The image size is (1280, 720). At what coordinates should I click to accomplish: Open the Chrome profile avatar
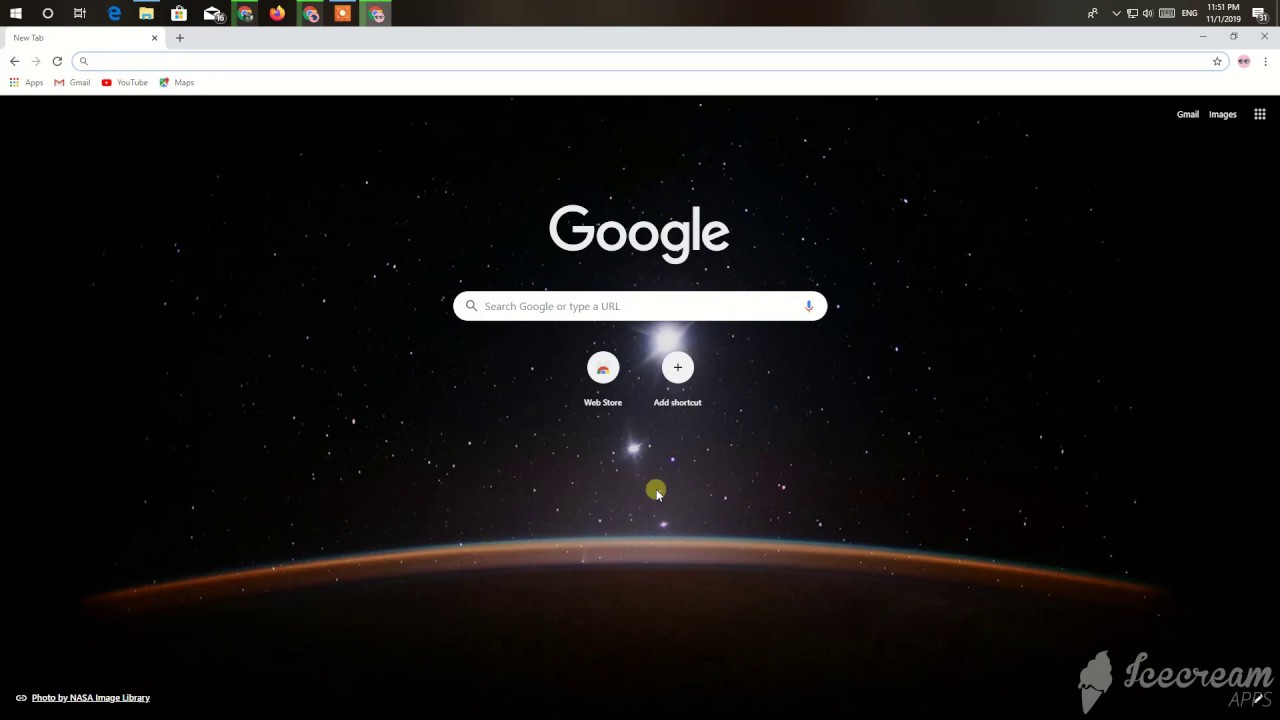(x=1244, y=61)
